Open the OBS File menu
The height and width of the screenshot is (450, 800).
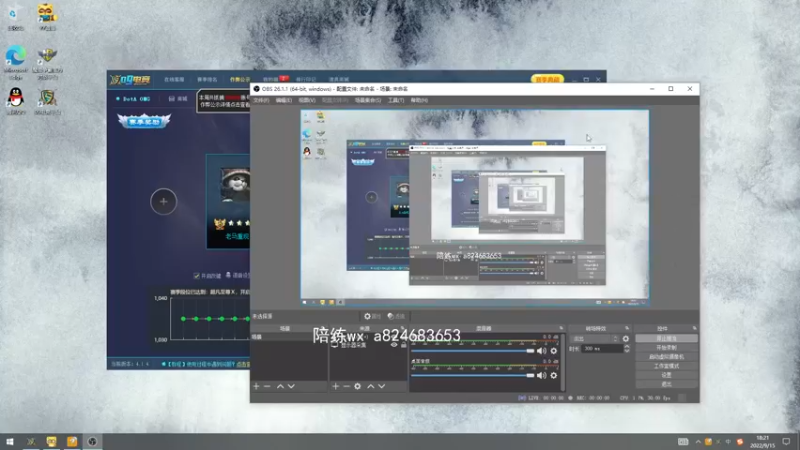click(x=261, y=101)
